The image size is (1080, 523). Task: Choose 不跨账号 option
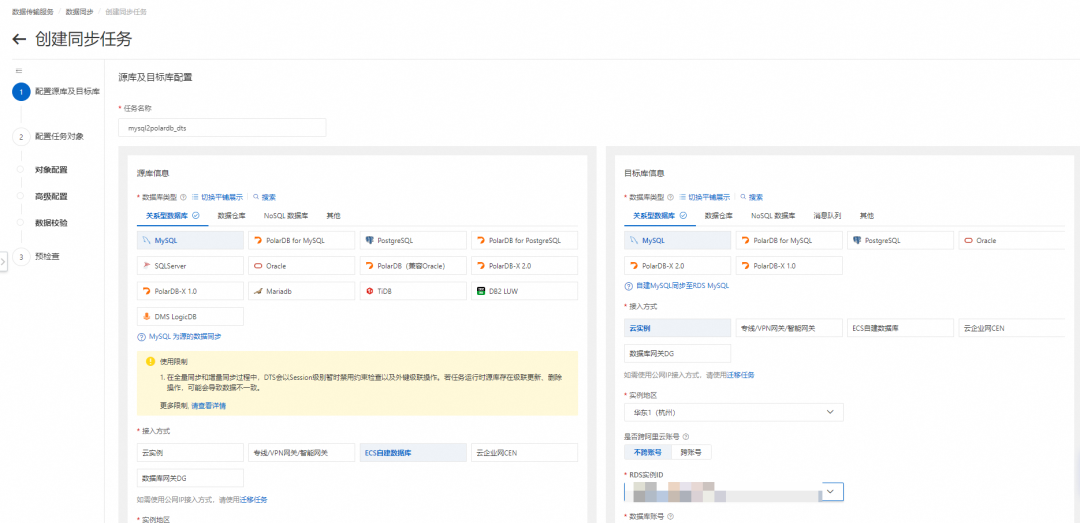(x=647, y=453)
